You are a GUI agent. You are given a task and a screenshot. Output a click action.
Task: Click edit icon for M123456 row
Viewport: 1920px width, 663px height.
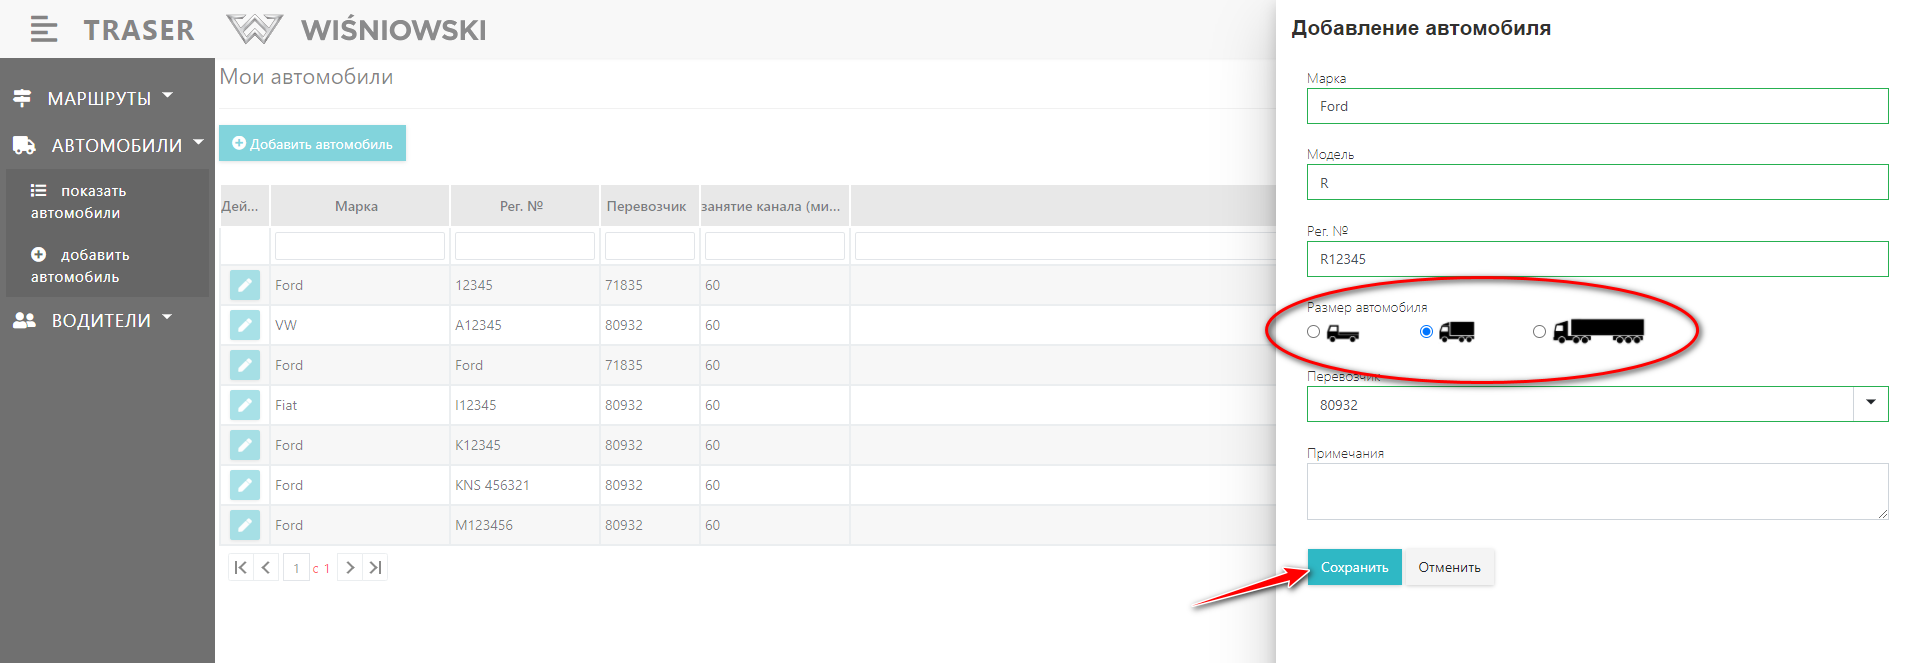pyautogui.click(x=245, y=525)
